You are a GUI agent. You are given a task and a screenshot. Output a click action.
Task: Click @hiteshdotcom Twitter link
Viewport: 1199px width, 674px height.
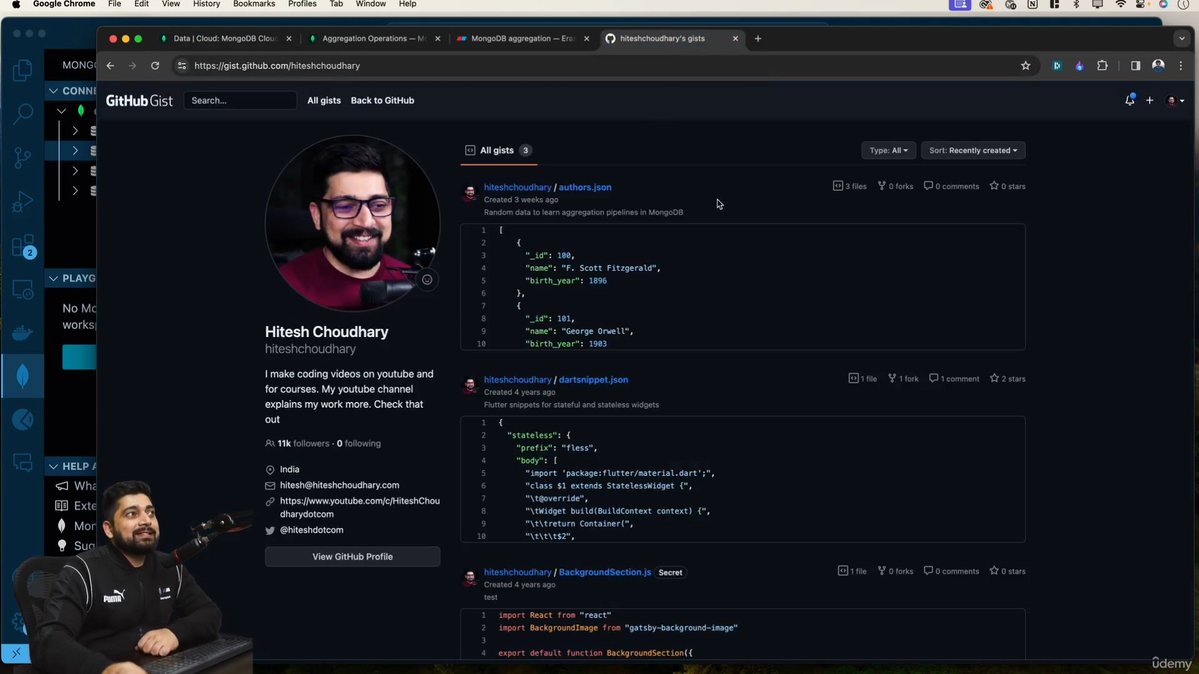click(311, 529)
